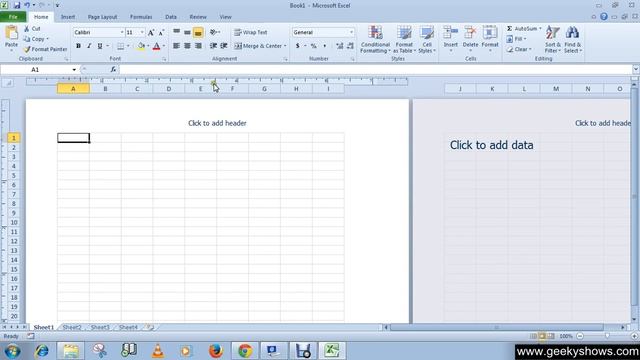Toggle Center horizontal alignment
The image size is (640, 360).
[187, 46]
